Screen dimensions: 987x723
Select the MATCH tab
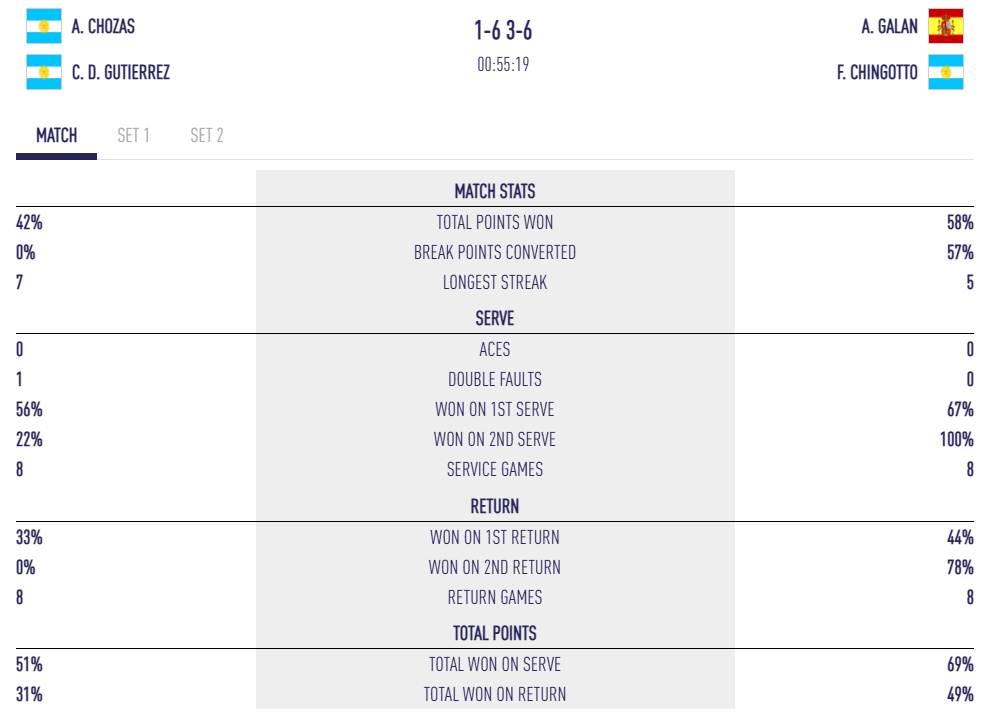[x=56, y=135]
